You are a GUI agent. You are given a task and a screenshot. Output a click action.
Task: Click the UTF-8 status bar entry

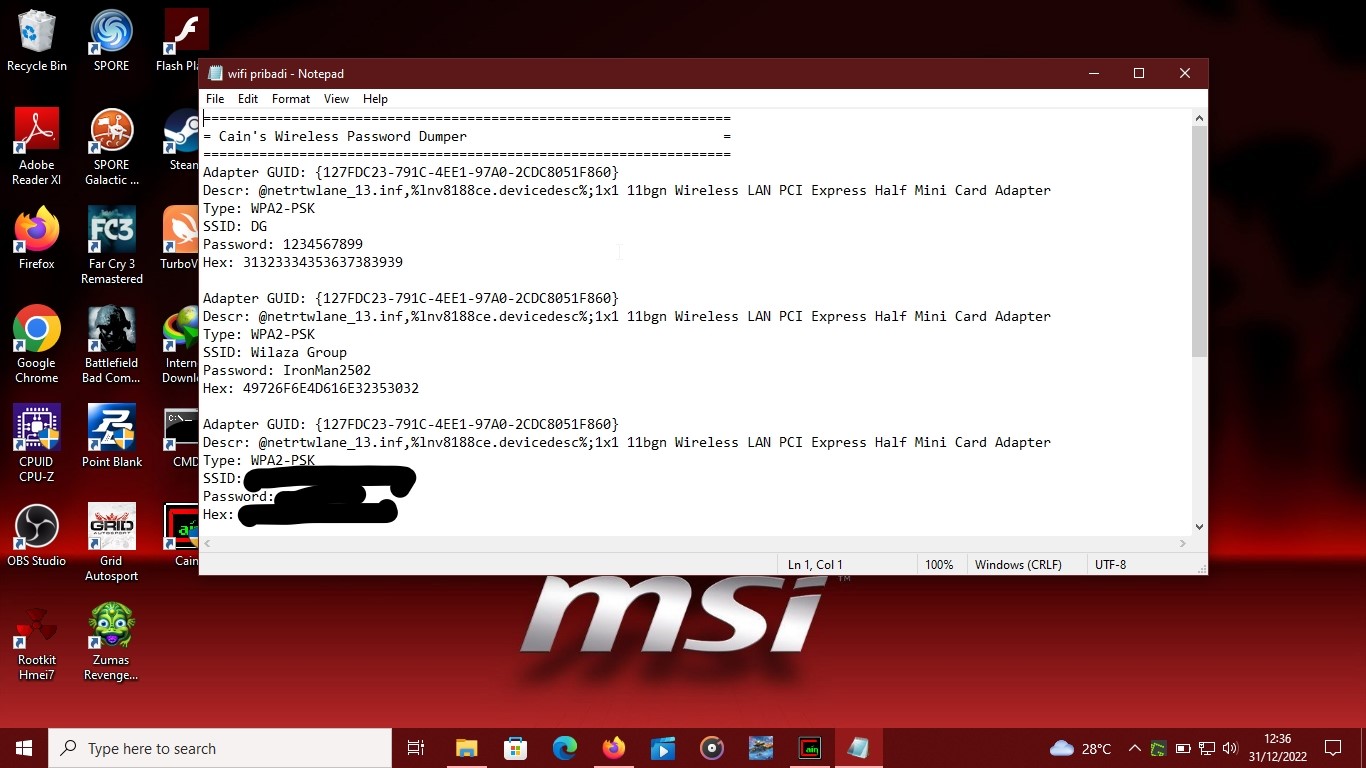click(x=1110, y=565)
